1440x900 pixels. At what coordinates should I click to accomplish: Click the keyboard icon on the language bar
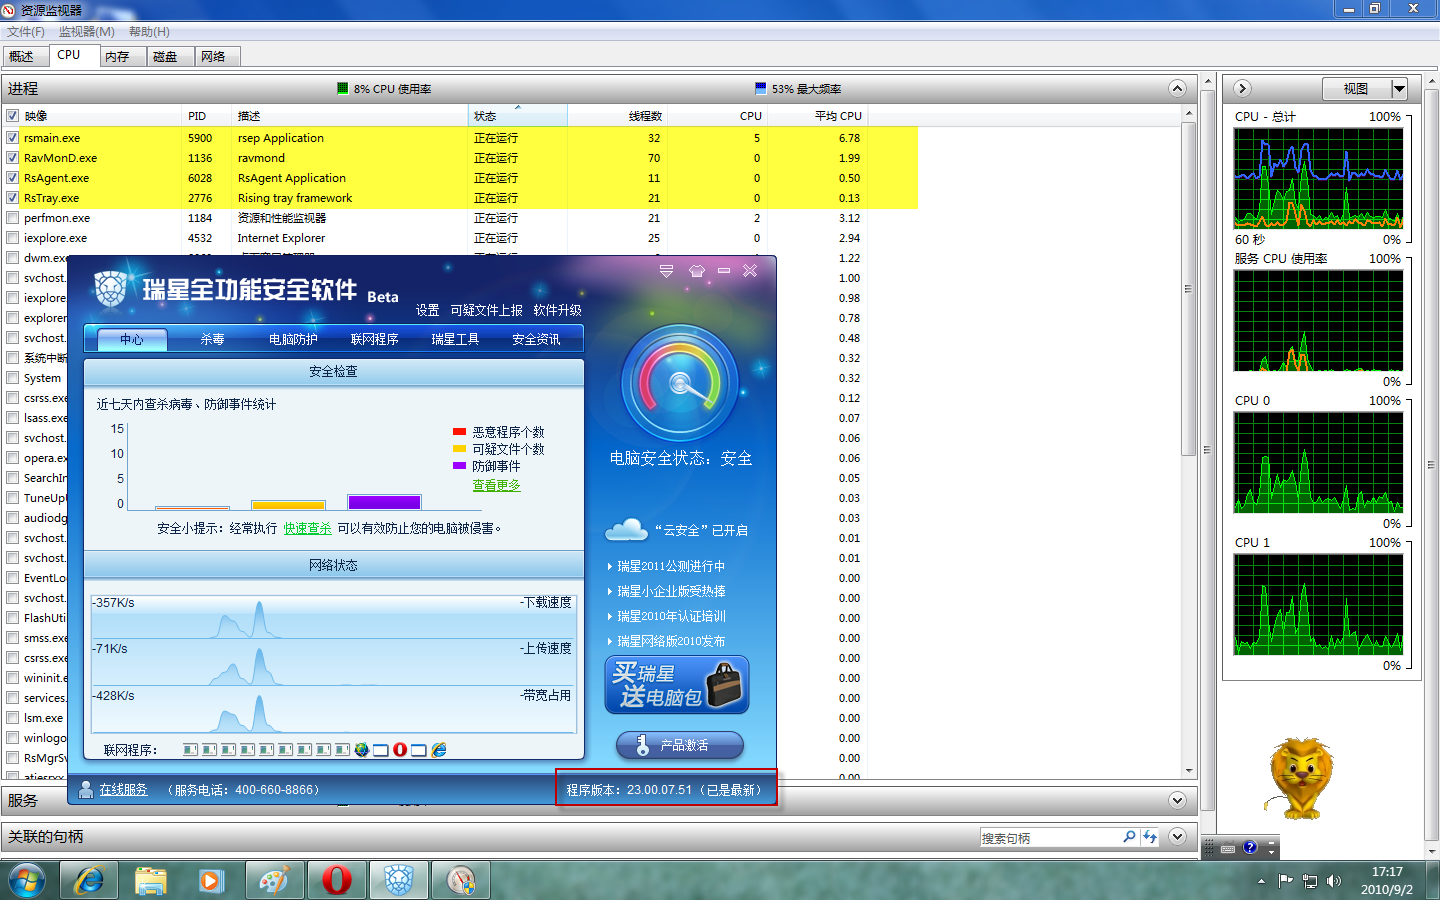click(x=1228, y=848)
